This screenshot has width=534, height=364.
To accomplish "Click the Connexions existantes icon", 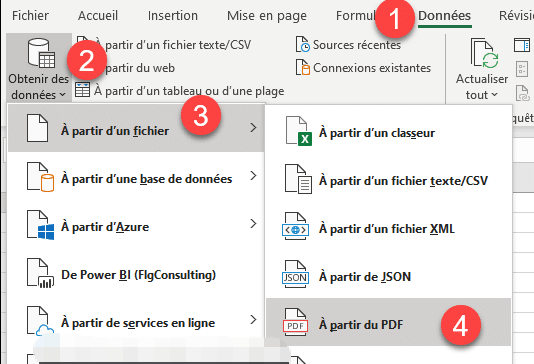I will [302, 67].
